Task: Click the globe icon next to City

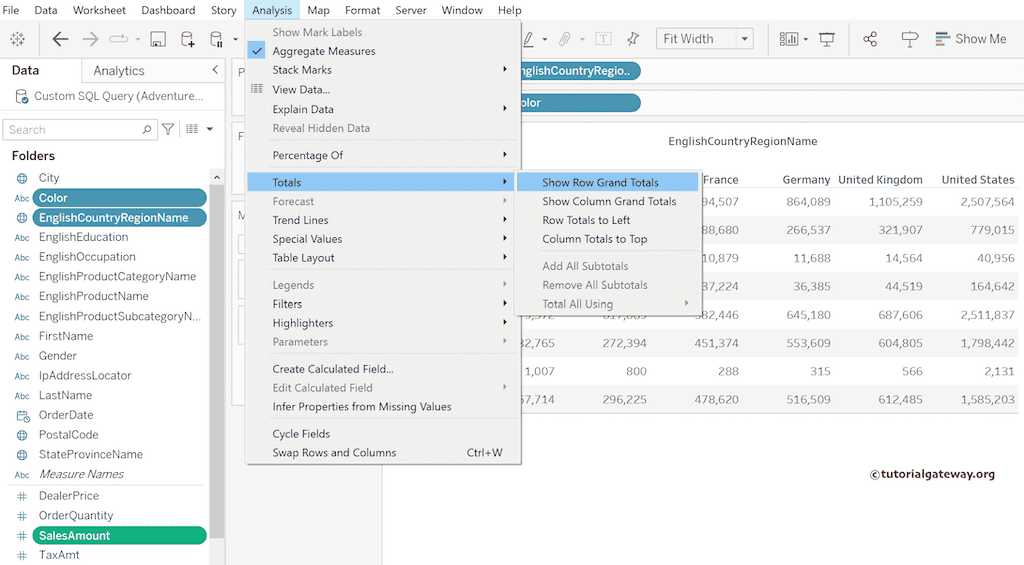Action: (x=22, y=178)
